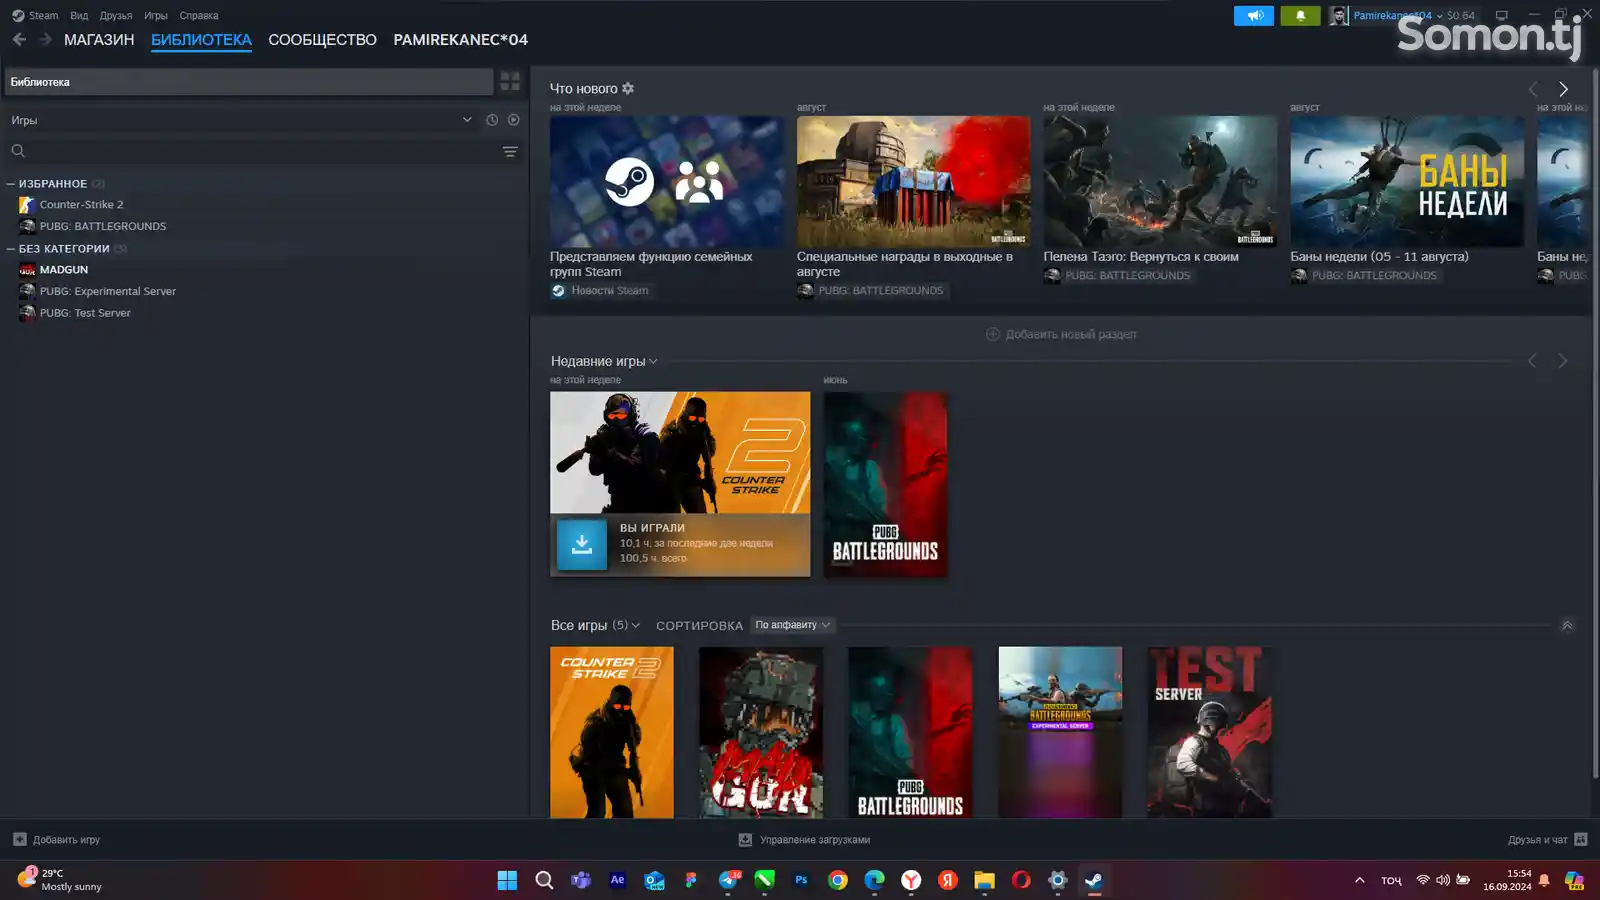Sort games by recent activity clock icon
1600x900 pixels.
492,120
